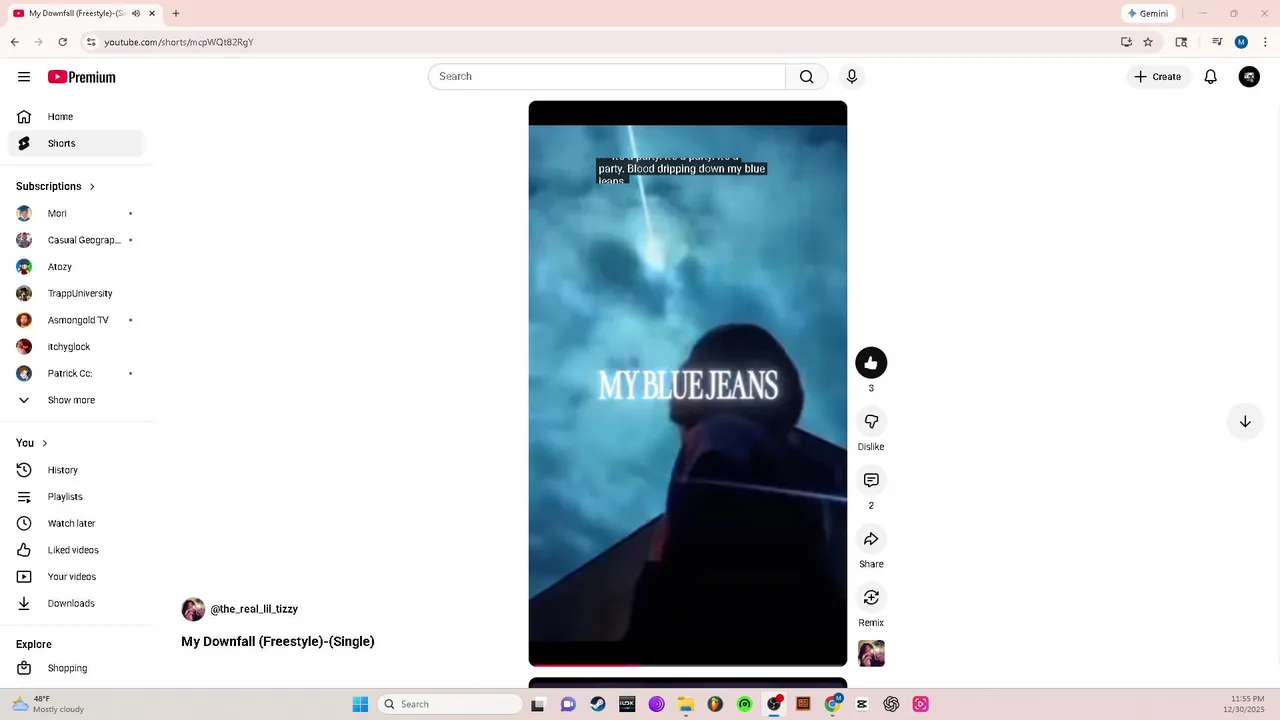Open Patrick Cc: subscription channel
The image size is (1280, 720).
click(x=77, y=373)
